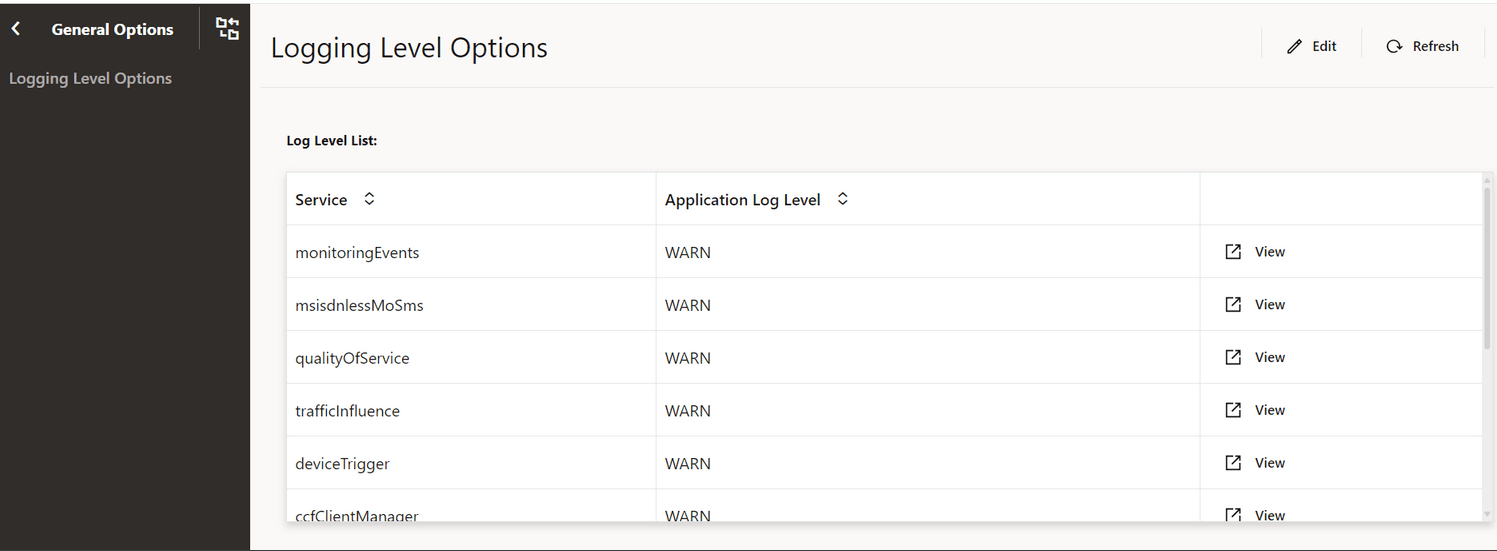The image size is (1497, 551).
Task: Sort table by Service column arrows
Action: coord(369,199)
